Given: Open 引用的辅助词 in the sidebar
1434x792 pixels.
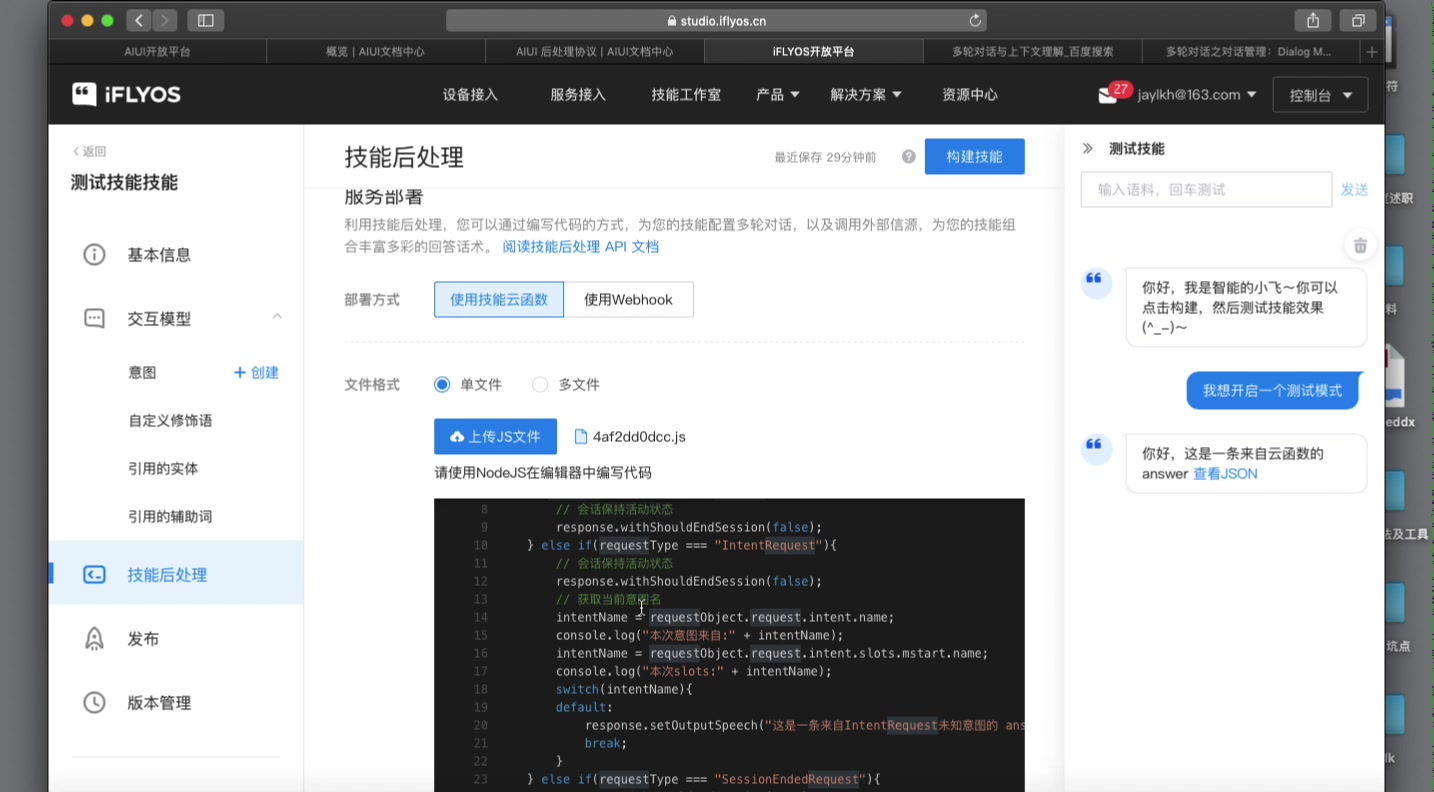Looking at the screenshot, I should (170, 517).
